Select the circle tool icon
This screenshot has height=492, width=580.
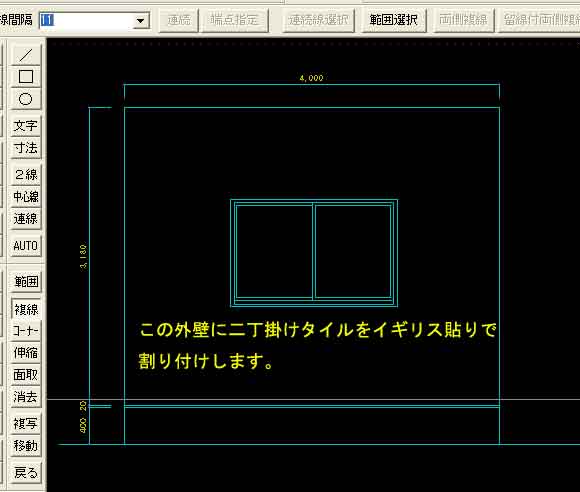coord(26,99)
